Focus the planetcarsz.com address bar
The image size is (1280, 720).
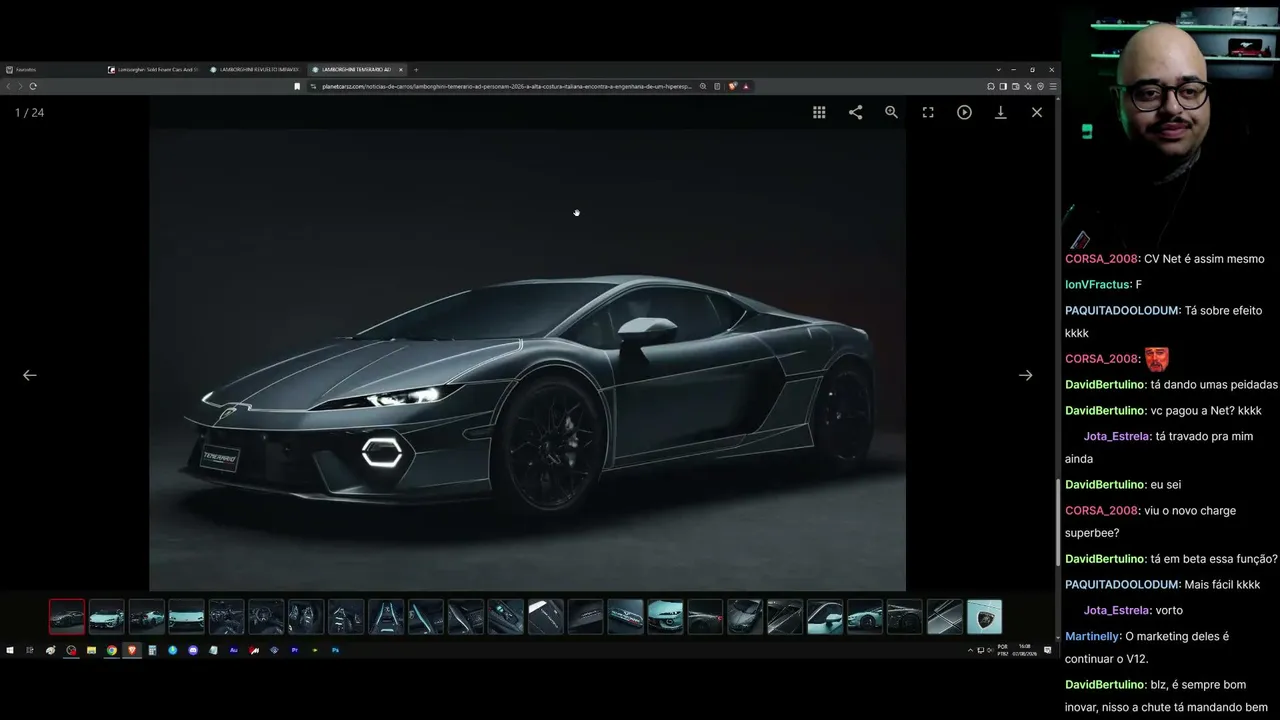click(x=506, y=86)
